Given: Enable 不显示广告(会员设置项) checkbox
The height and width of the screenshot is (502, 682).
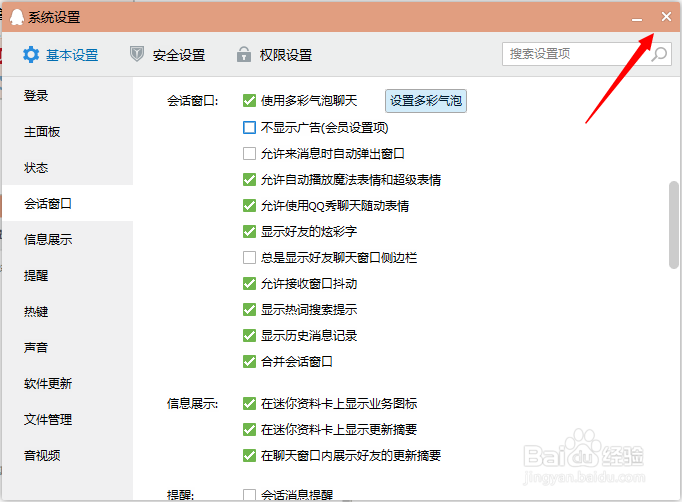Looking at the screenshot, I should pos(249,127).
